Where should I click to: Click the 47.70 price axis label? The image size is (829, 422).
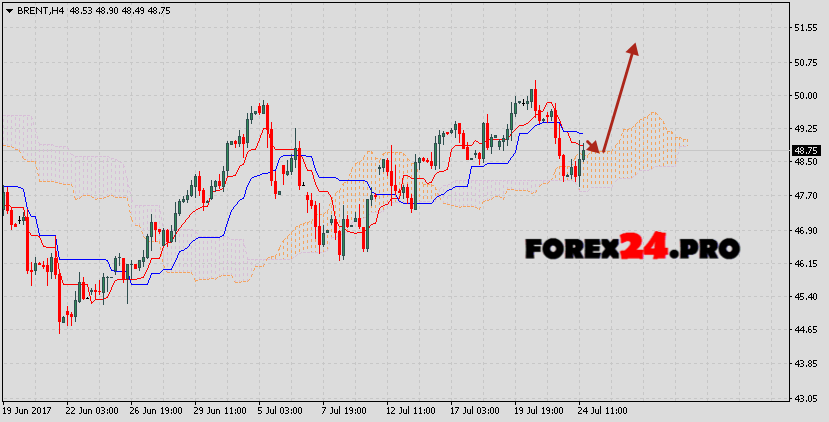coord(805,197)
